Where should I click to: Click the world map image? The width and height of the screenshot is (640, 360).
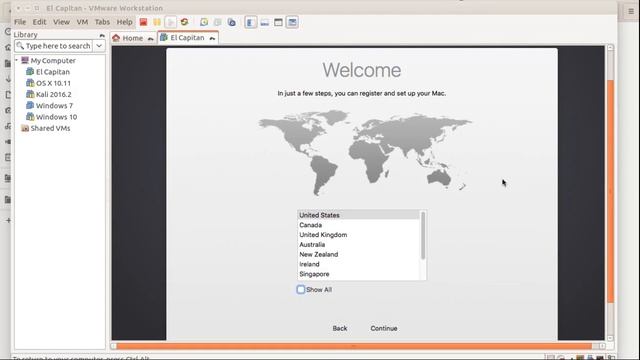(x=365, y=153)
